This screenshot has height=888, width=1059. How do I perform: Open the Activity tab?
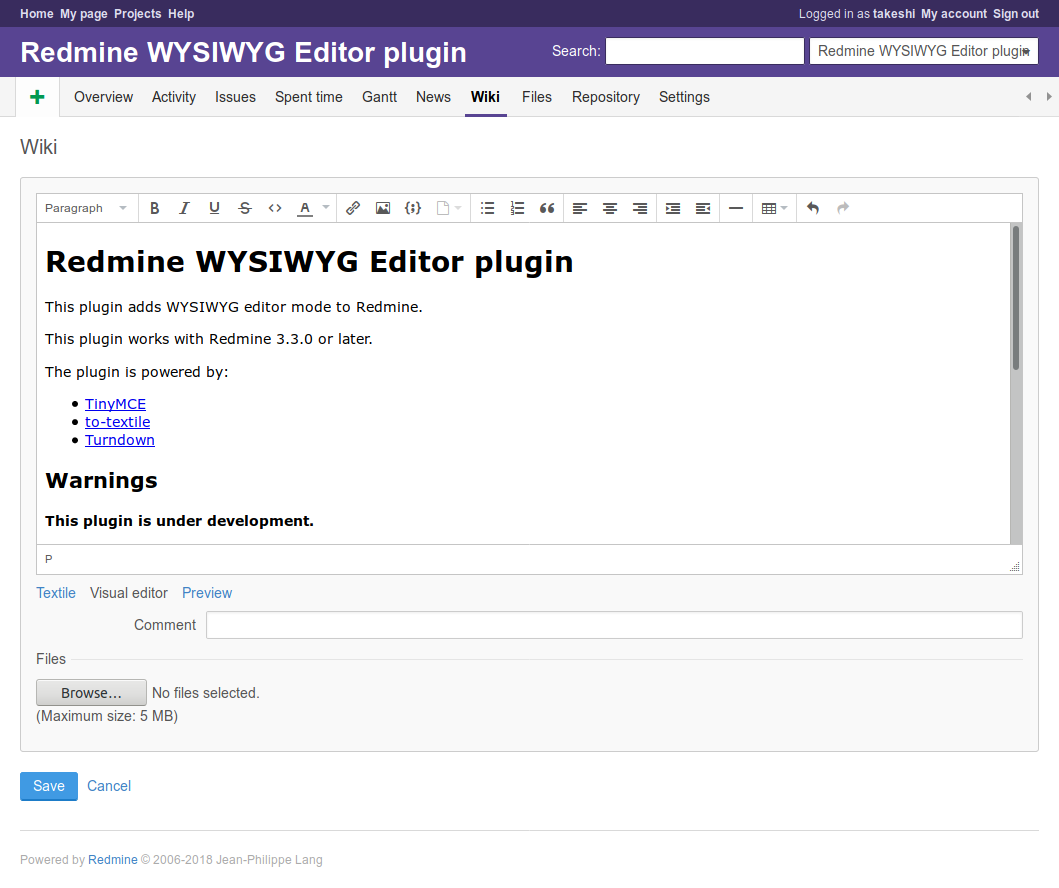pos(174,97)
